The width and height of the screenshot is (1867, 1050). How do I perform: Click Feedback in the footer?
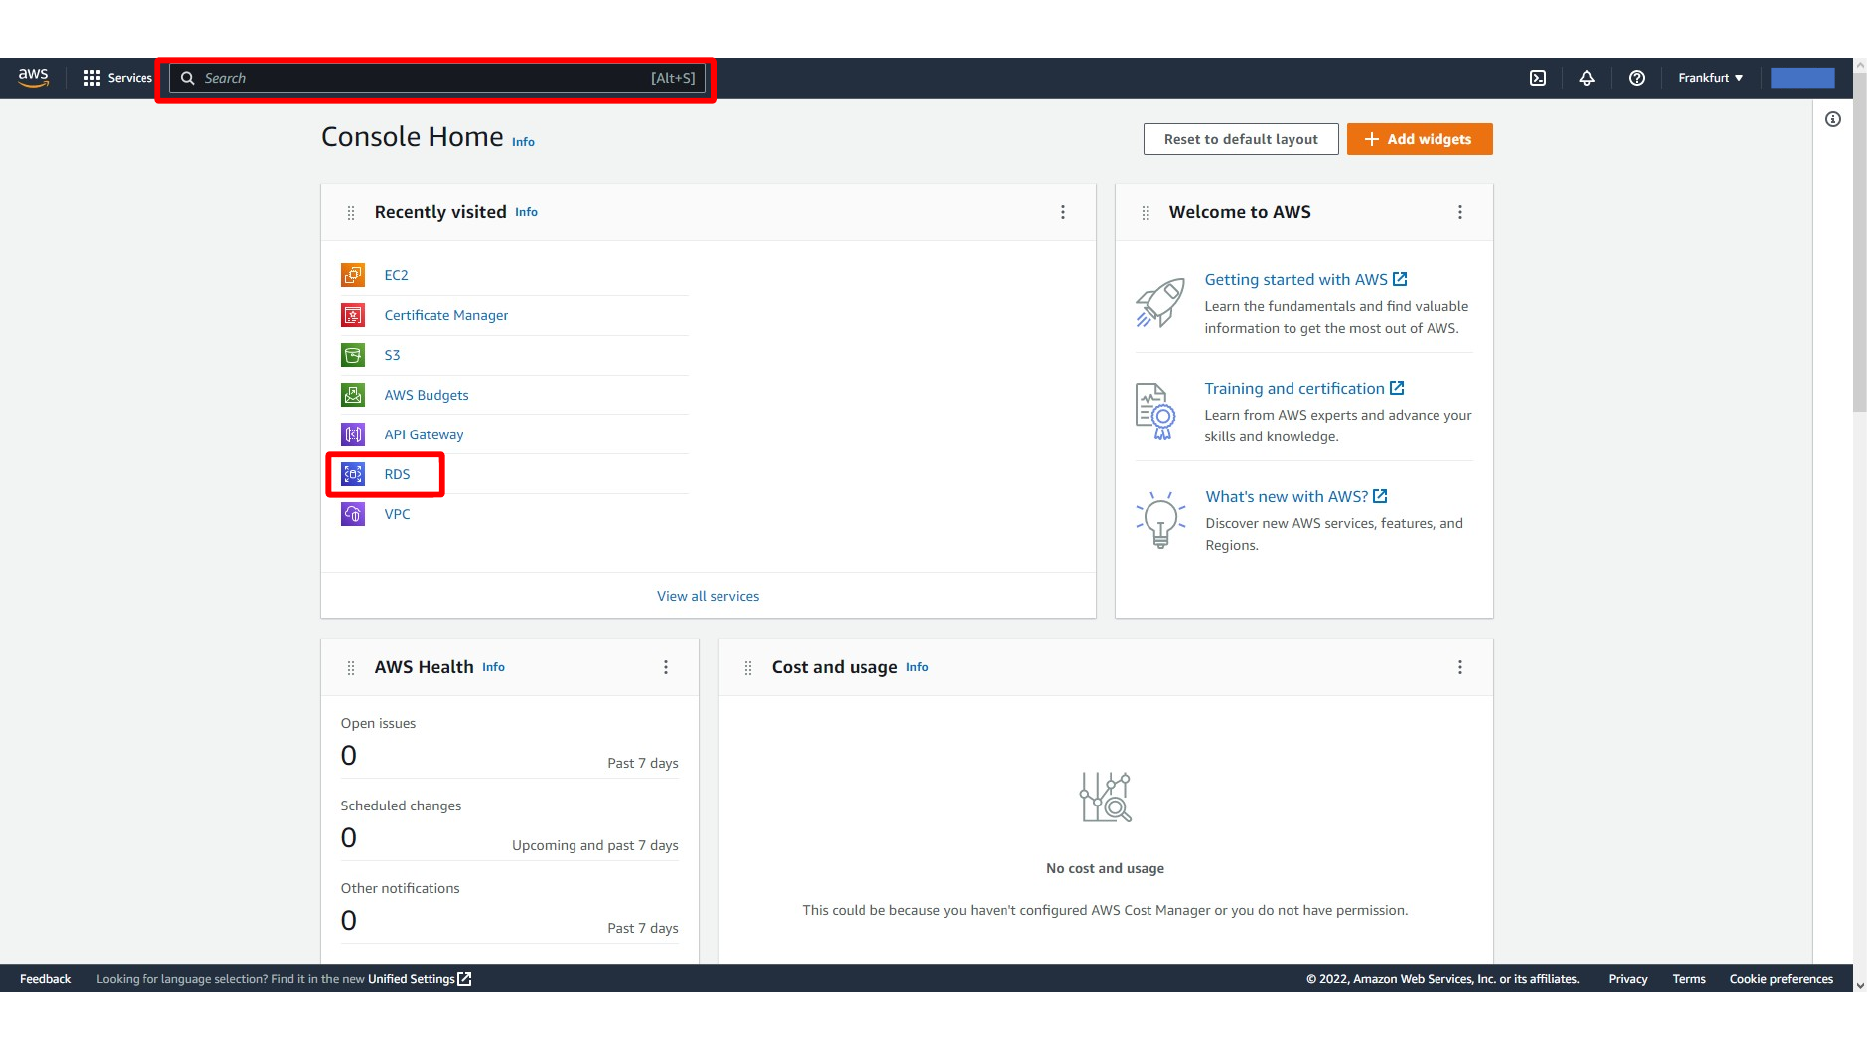pyautogui.click(x=45, y=979)
